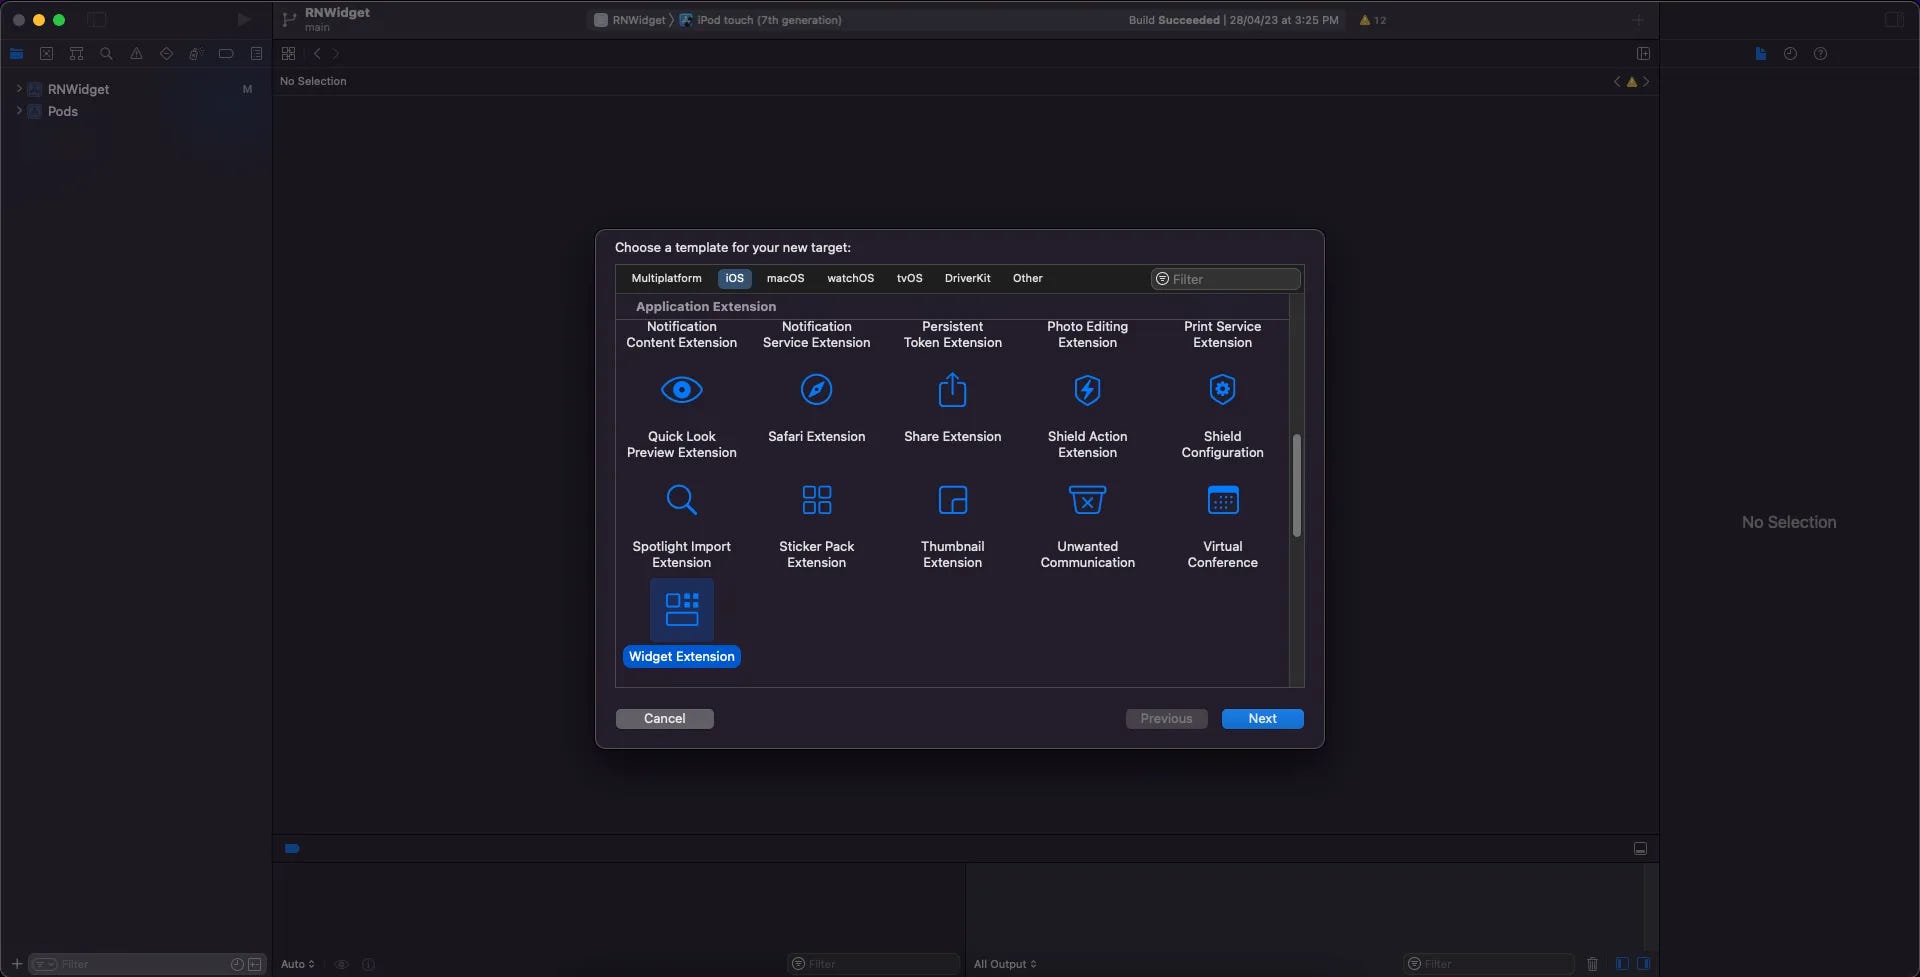This screenshot has width=1920, height=977.
Task: Pick the Sticker Pack Extension icon
Action: (x=817, y=499)
